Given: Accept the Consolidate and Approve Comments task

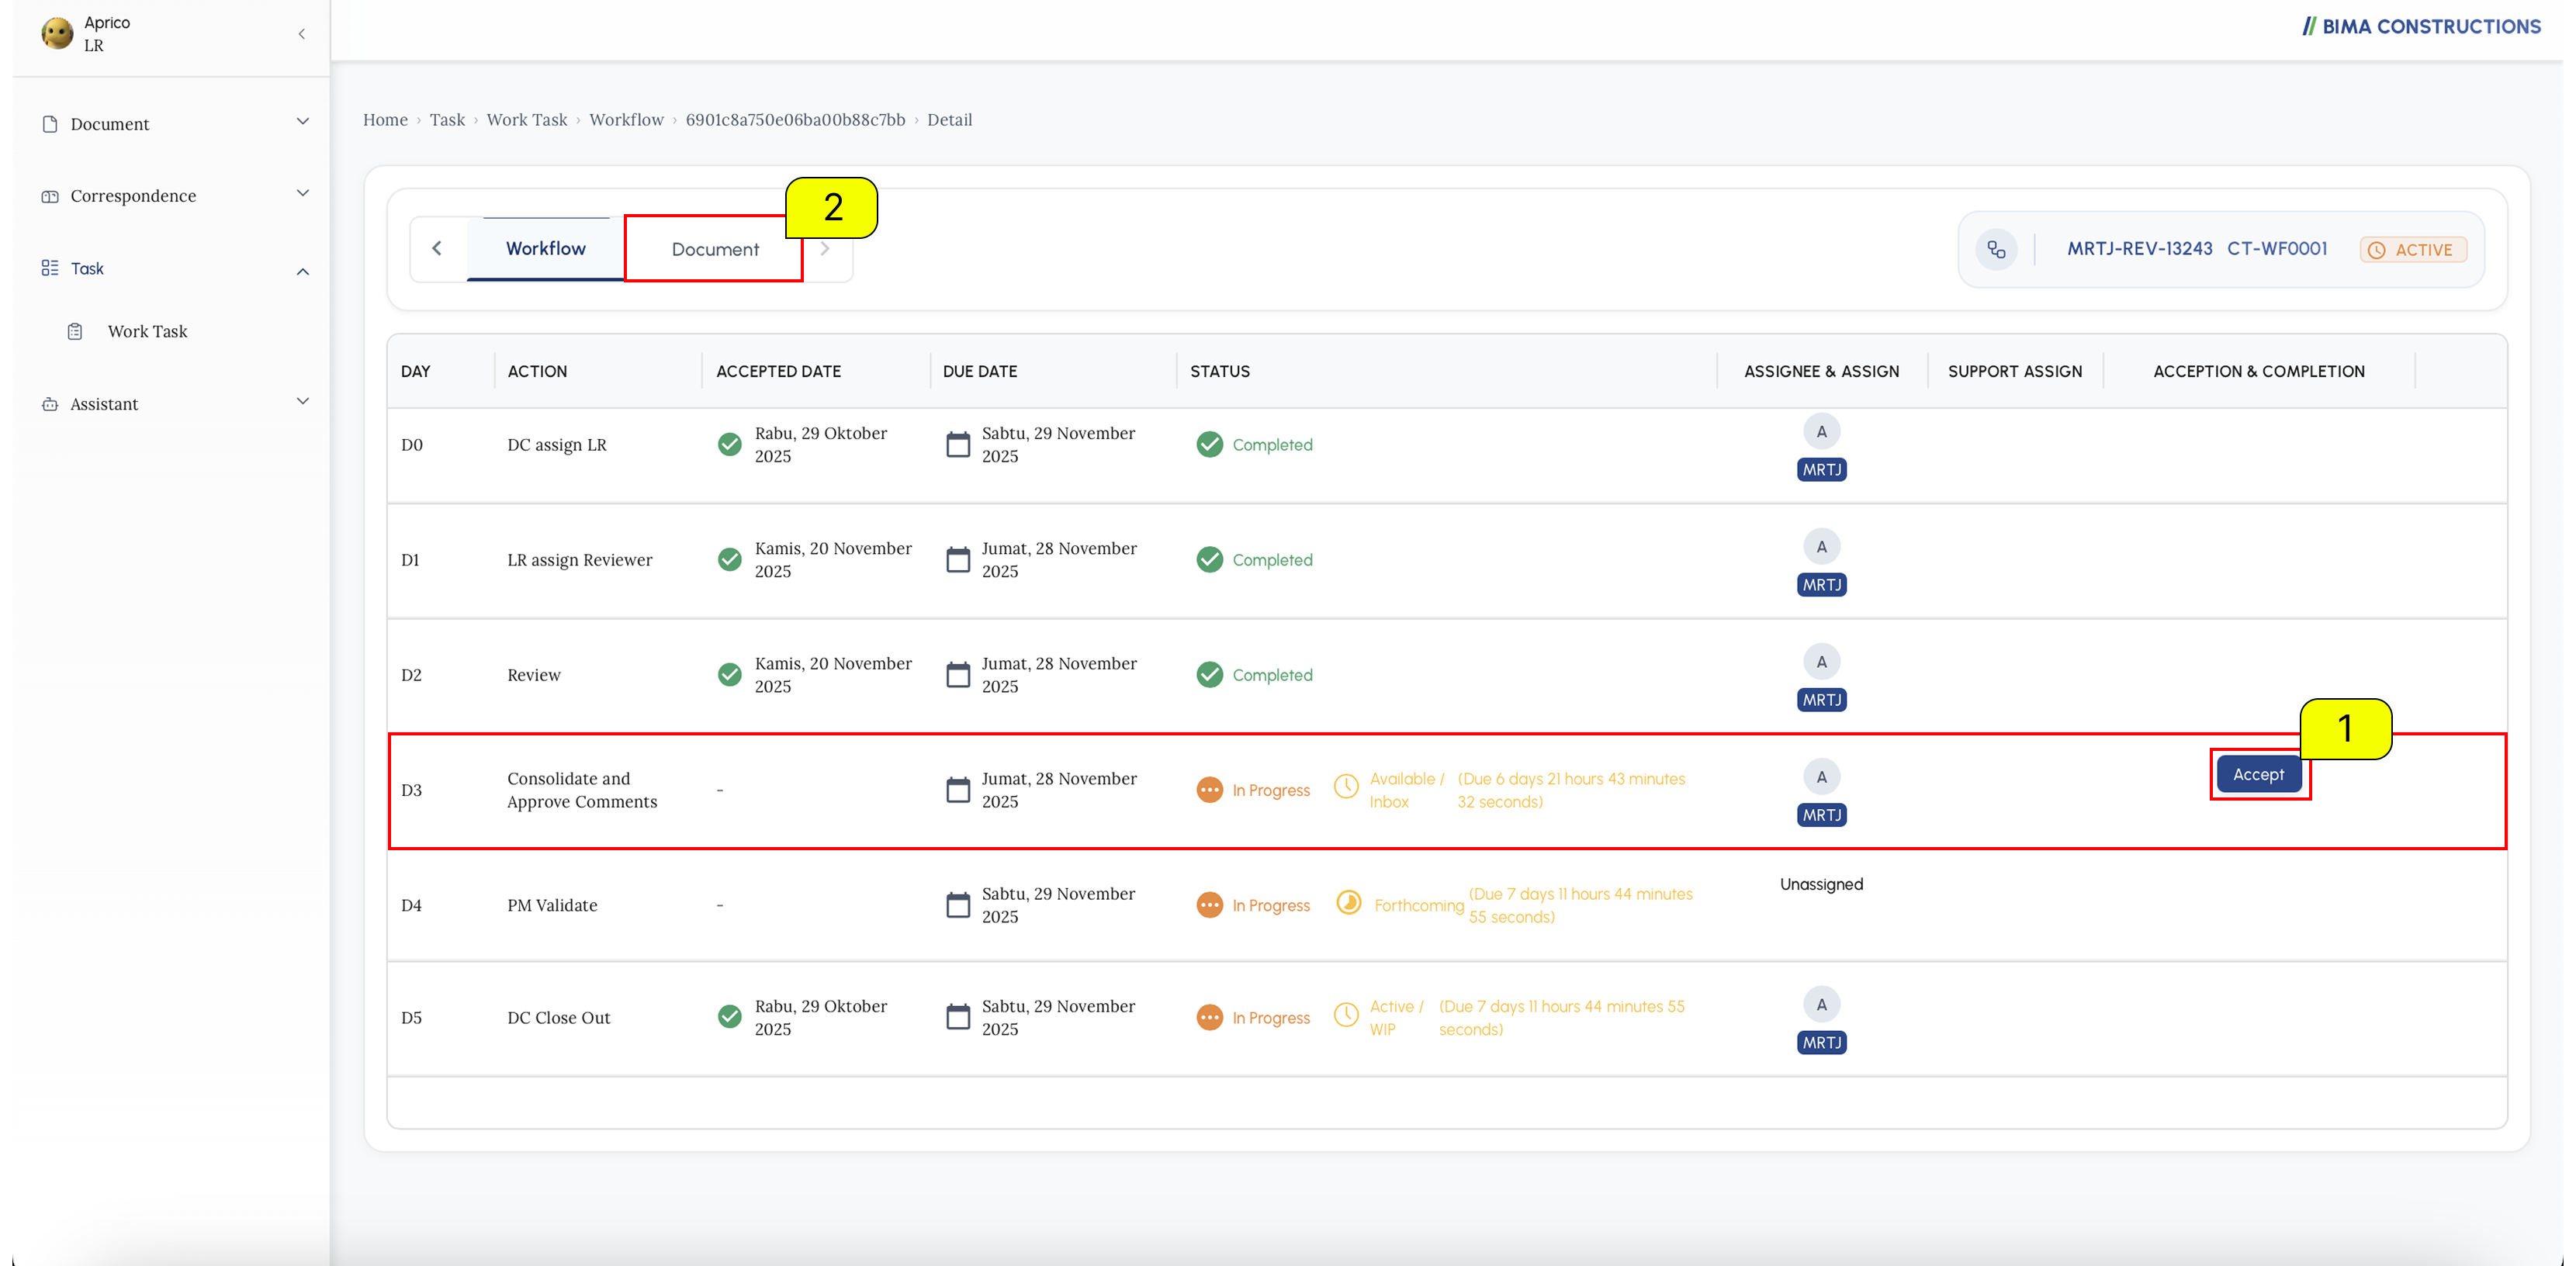Looking at the screenshot, I should click(x=2258, y=774).
